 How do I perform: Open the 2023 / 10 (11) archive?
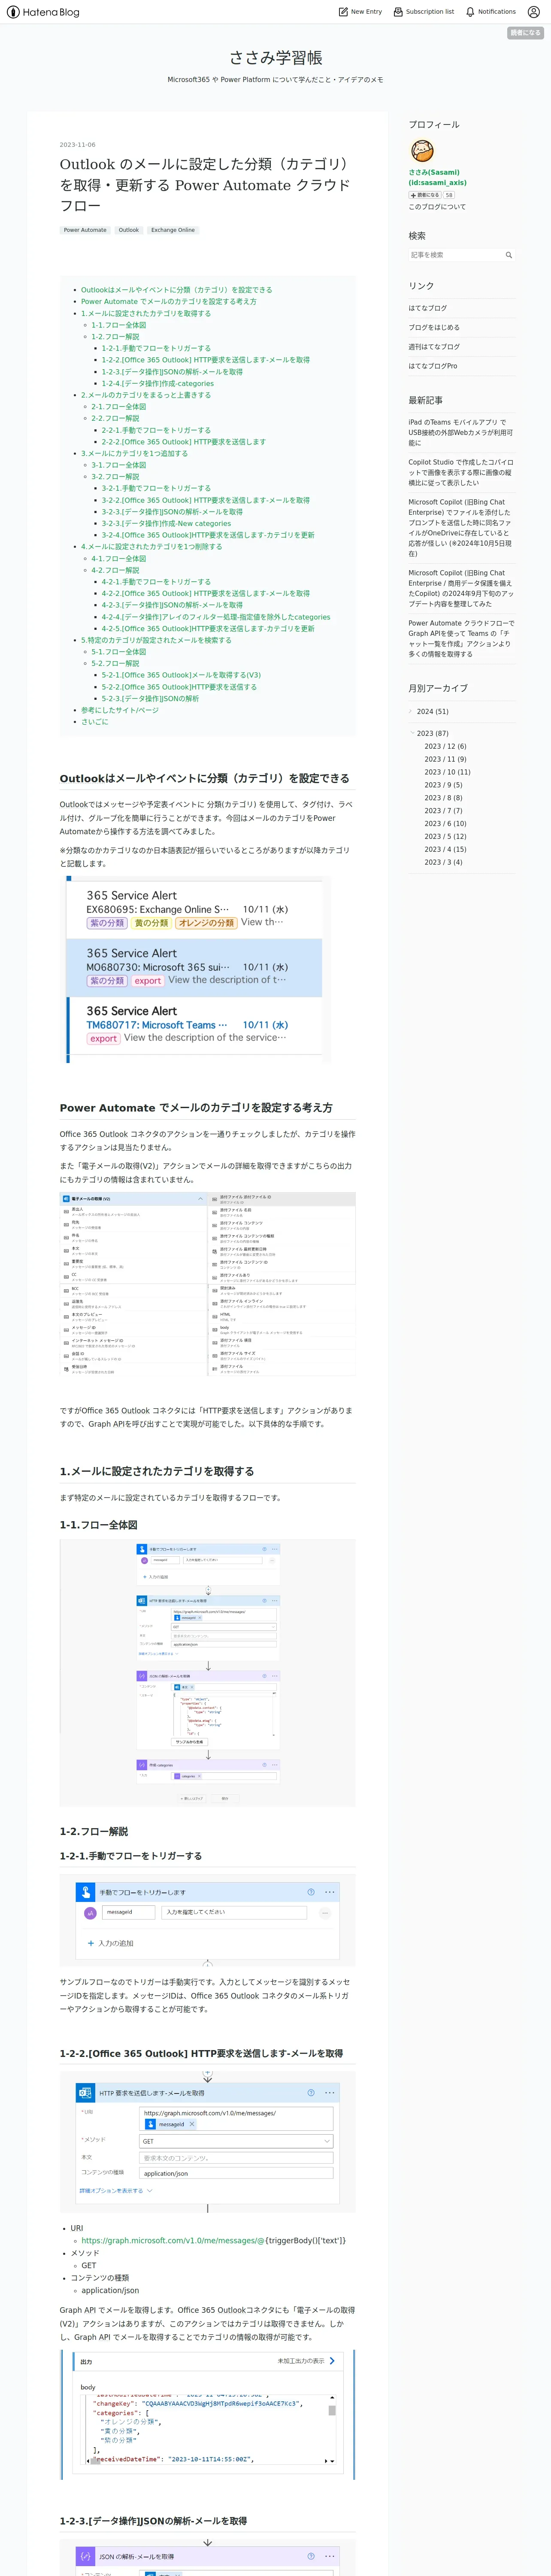pyautogui.click(x=447, y=772)
